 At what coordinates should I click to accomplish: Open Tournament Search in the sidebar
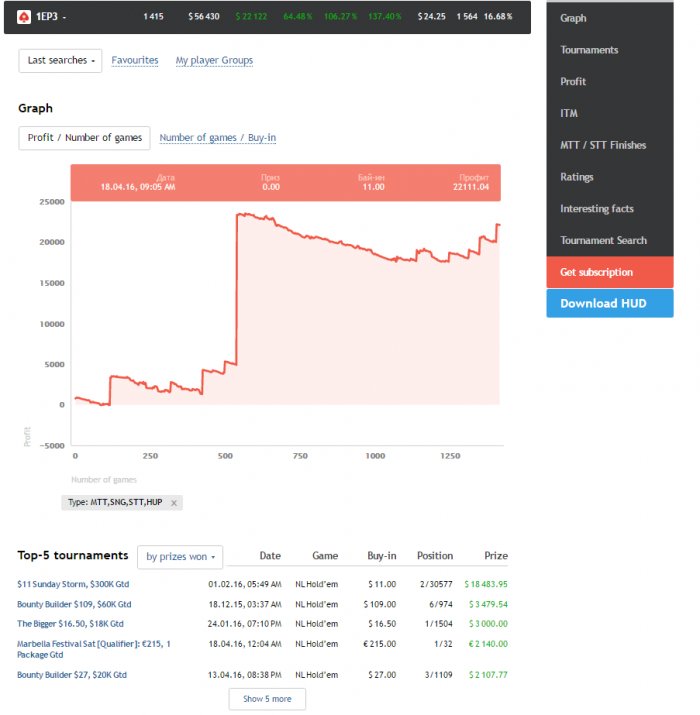point(603,240)
